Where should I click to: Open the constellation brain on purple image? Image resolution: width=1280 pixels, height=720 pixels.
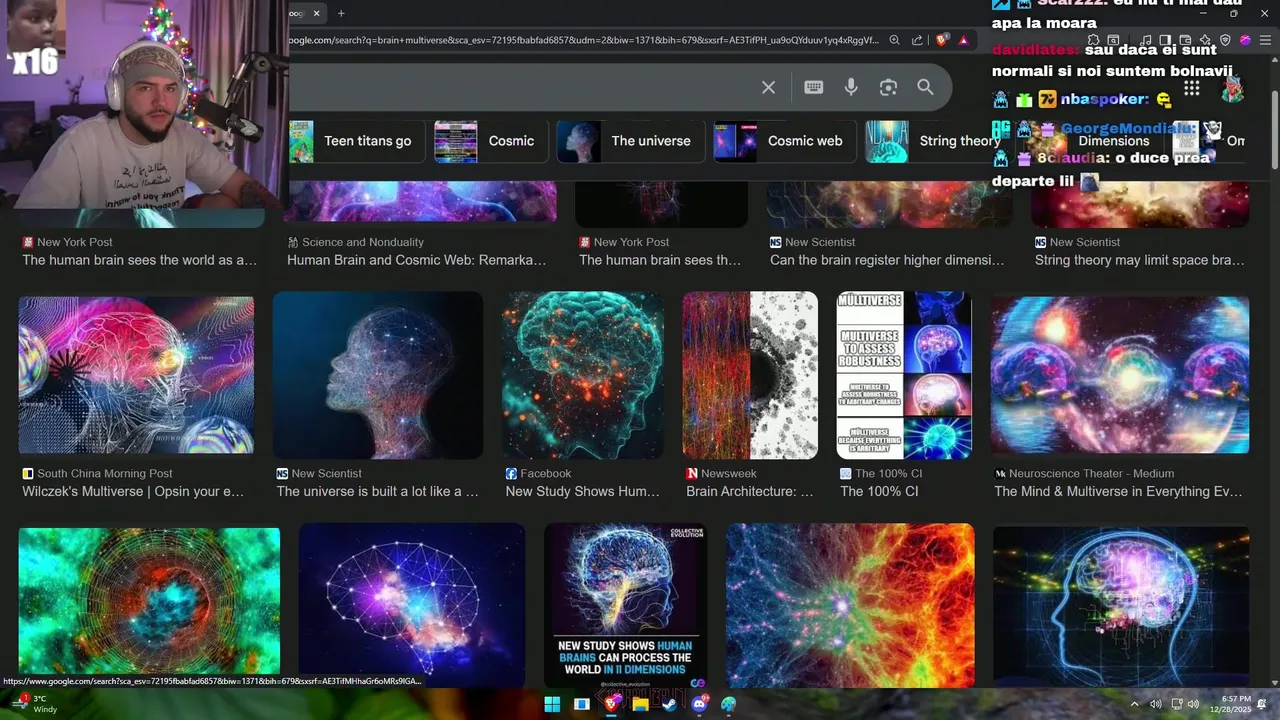(412, 607)
